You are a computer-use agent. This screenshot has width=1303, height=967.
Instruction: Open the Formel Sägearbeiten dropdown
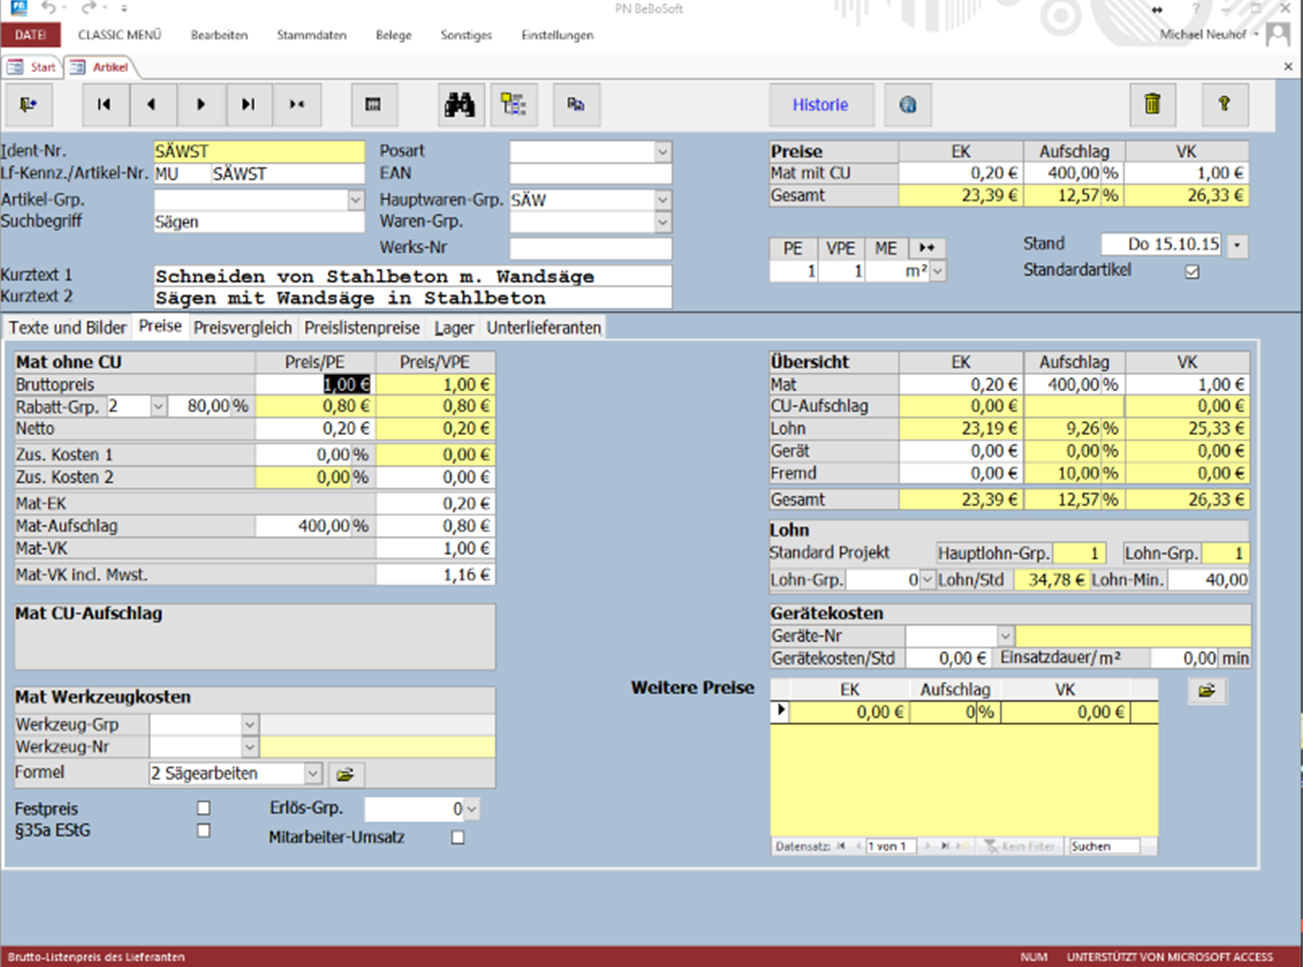[x=313, y=774]
